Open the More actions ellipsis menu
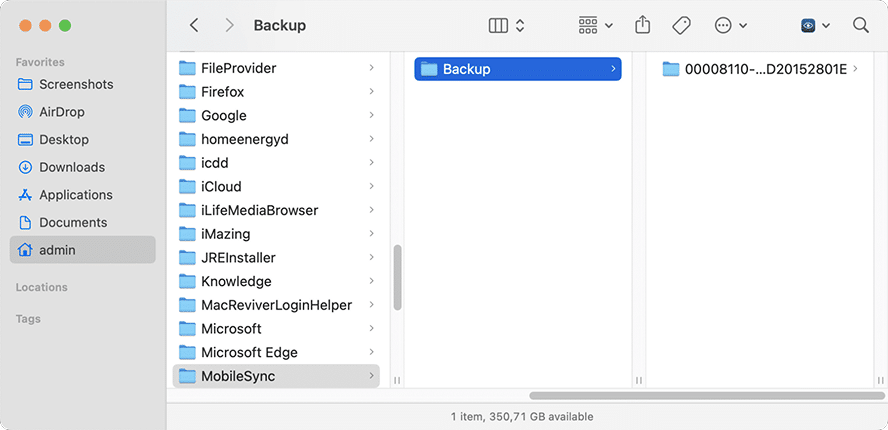 723,25
